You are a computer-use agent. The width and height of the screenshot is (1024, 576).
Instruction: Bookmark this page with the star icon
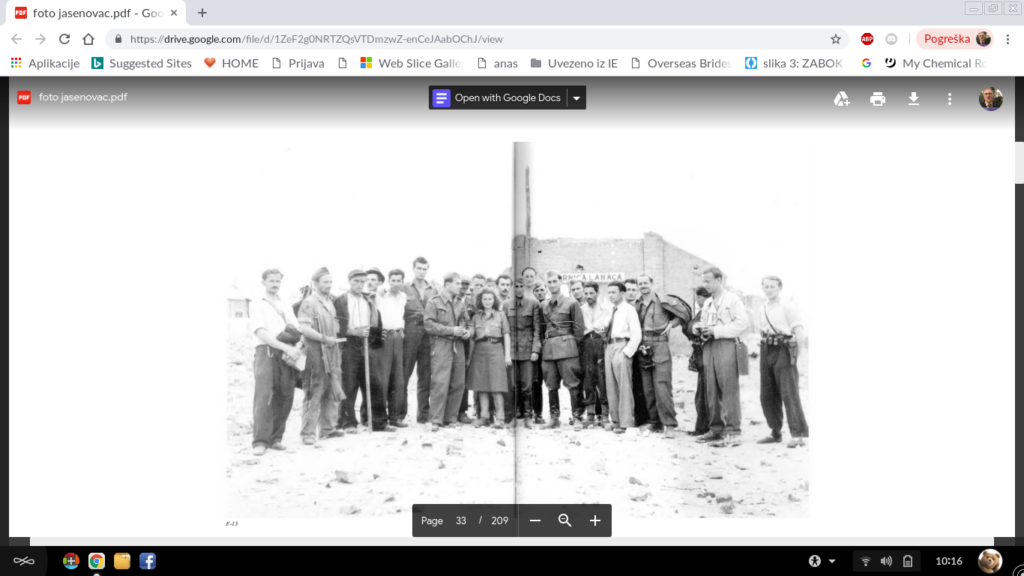[x=836, y=39]
